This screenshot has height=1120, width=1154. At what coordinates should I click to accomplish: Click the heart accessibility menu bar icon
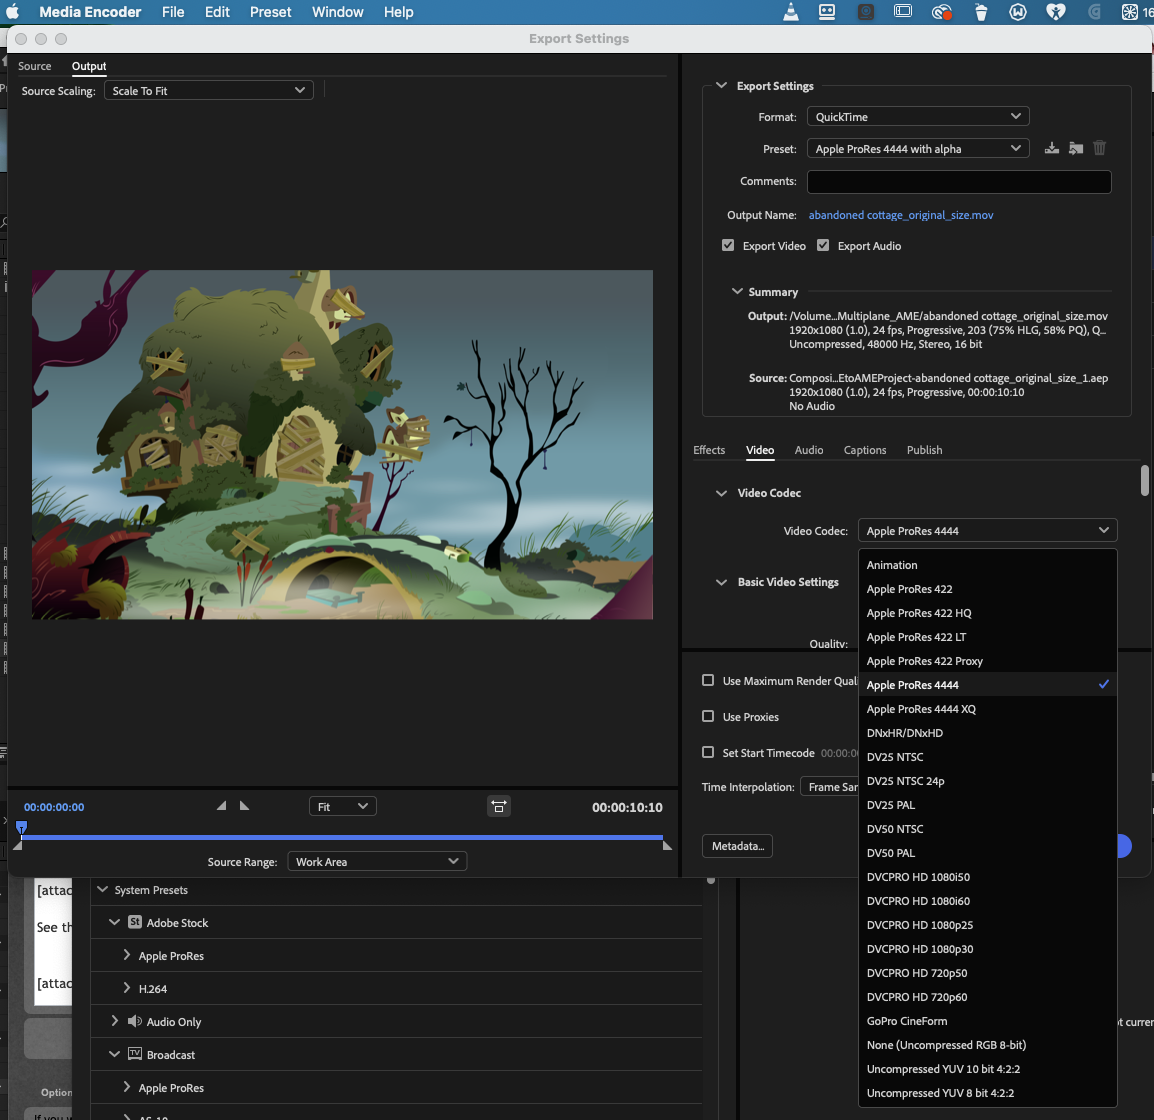(x=1056, y=12)
